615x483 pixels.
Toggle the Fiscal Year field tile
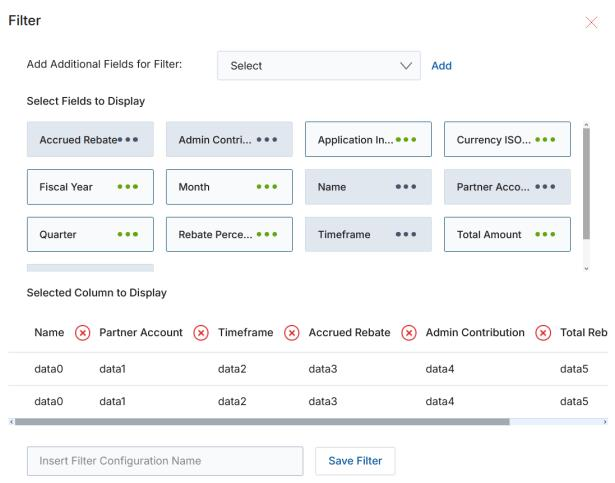[90, 187]
